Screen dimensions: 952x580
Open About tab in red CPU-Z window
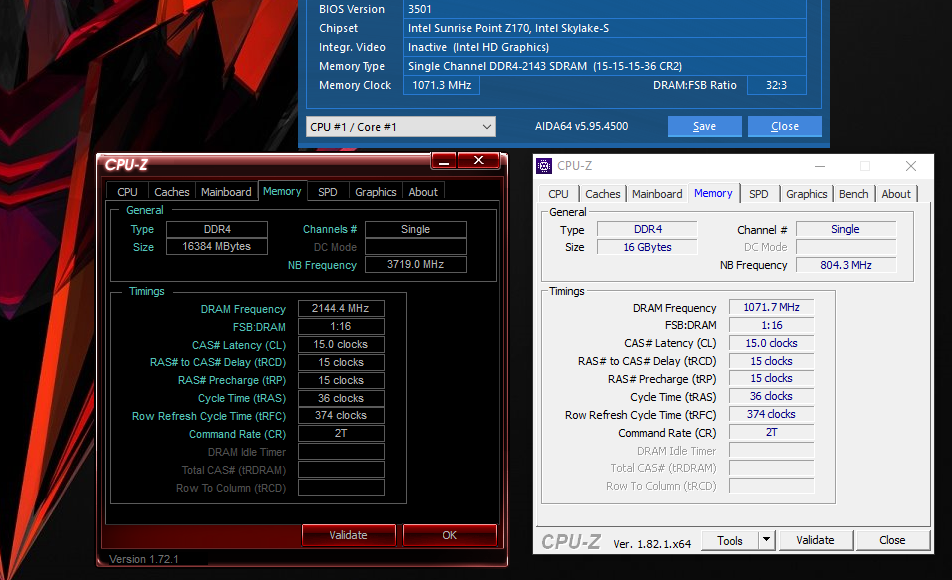(x=423, y=192)
